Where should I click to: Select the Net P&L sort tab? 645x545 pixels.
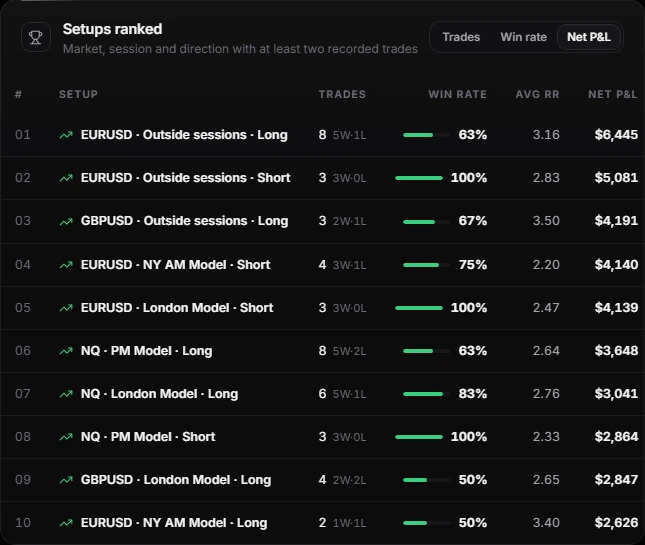(589, 37)
